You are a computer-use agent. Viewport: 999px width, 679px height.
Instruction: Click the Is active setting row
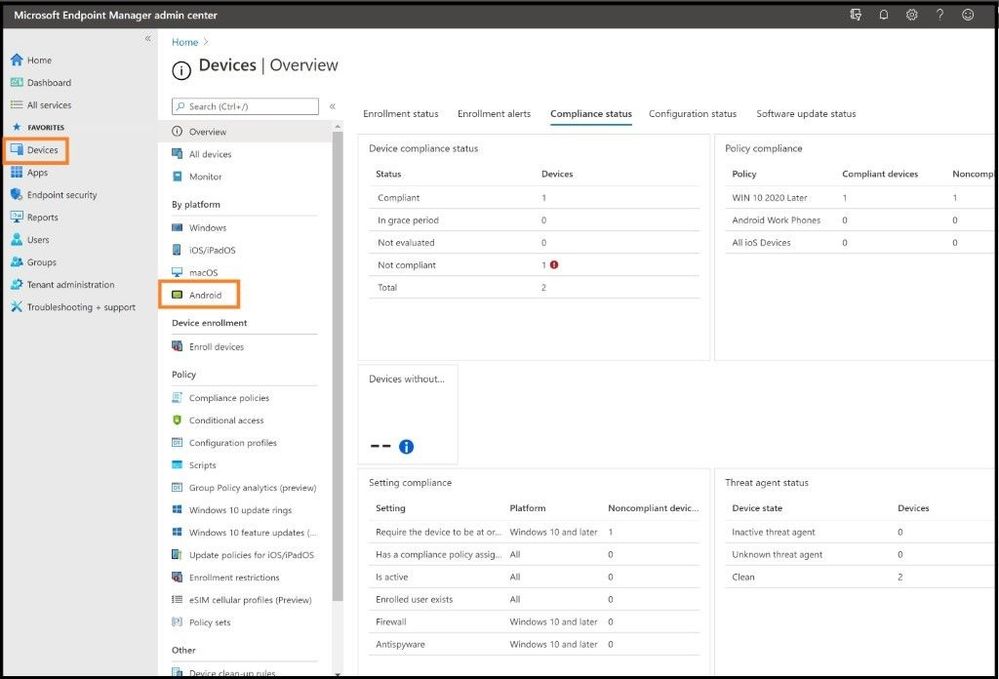pyautogui.click(x=534, y=577)
